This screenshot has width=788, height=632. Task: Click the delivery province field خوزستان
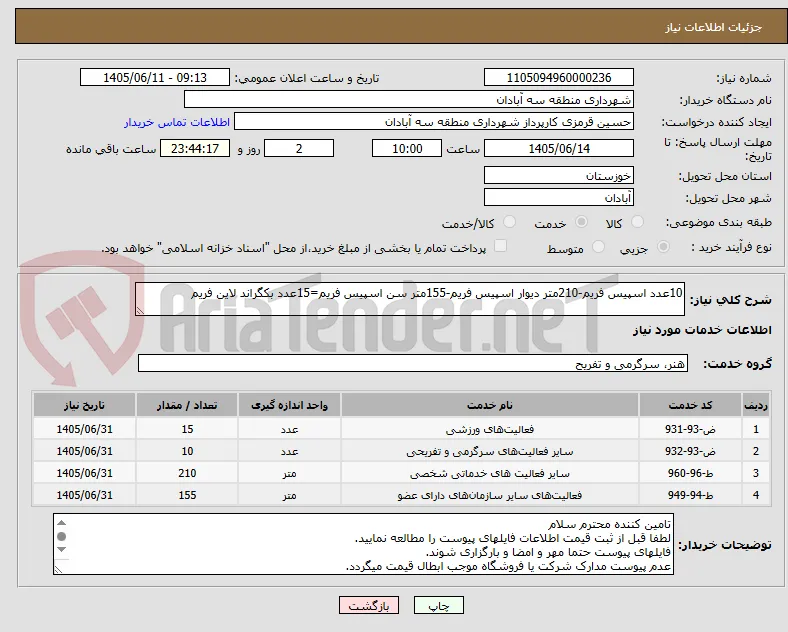tap(558, 175)
